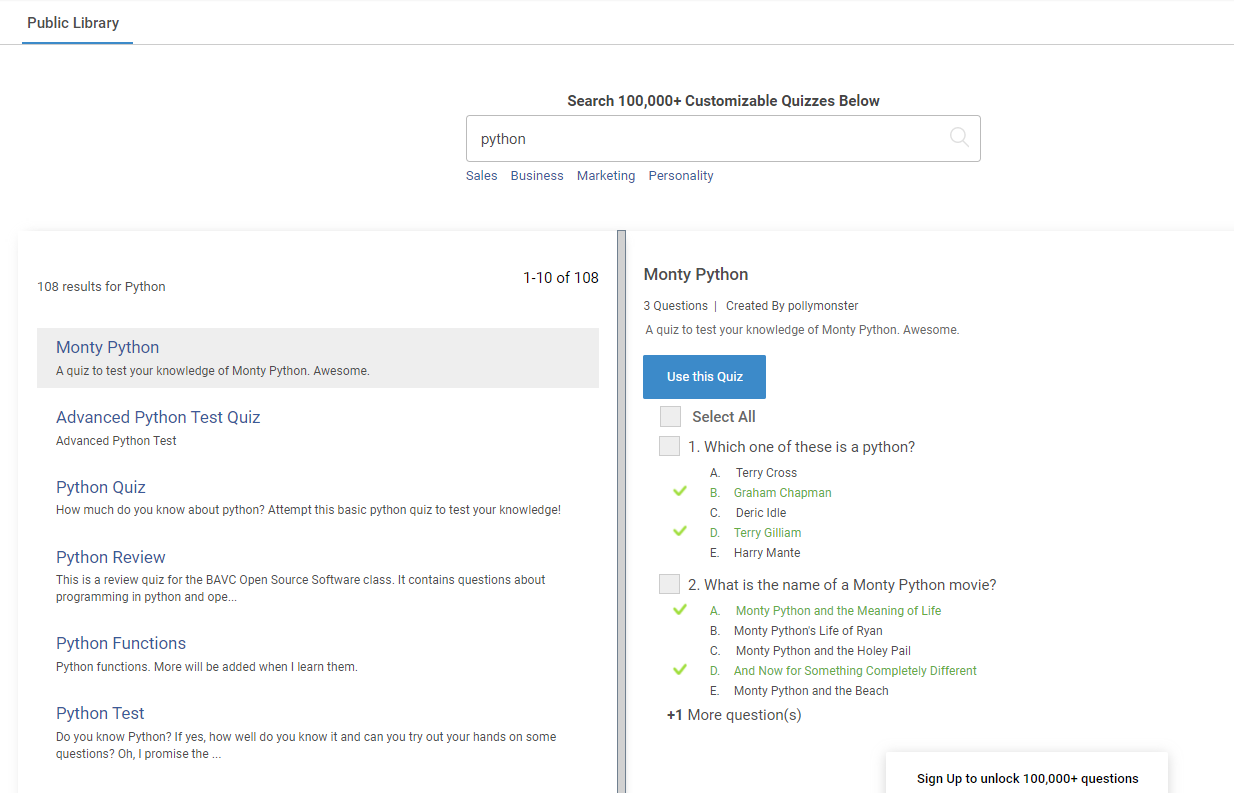This screenshot has height=793, width=1234.
Task: Open the Personality category link
Action: [x=681, y=176]
